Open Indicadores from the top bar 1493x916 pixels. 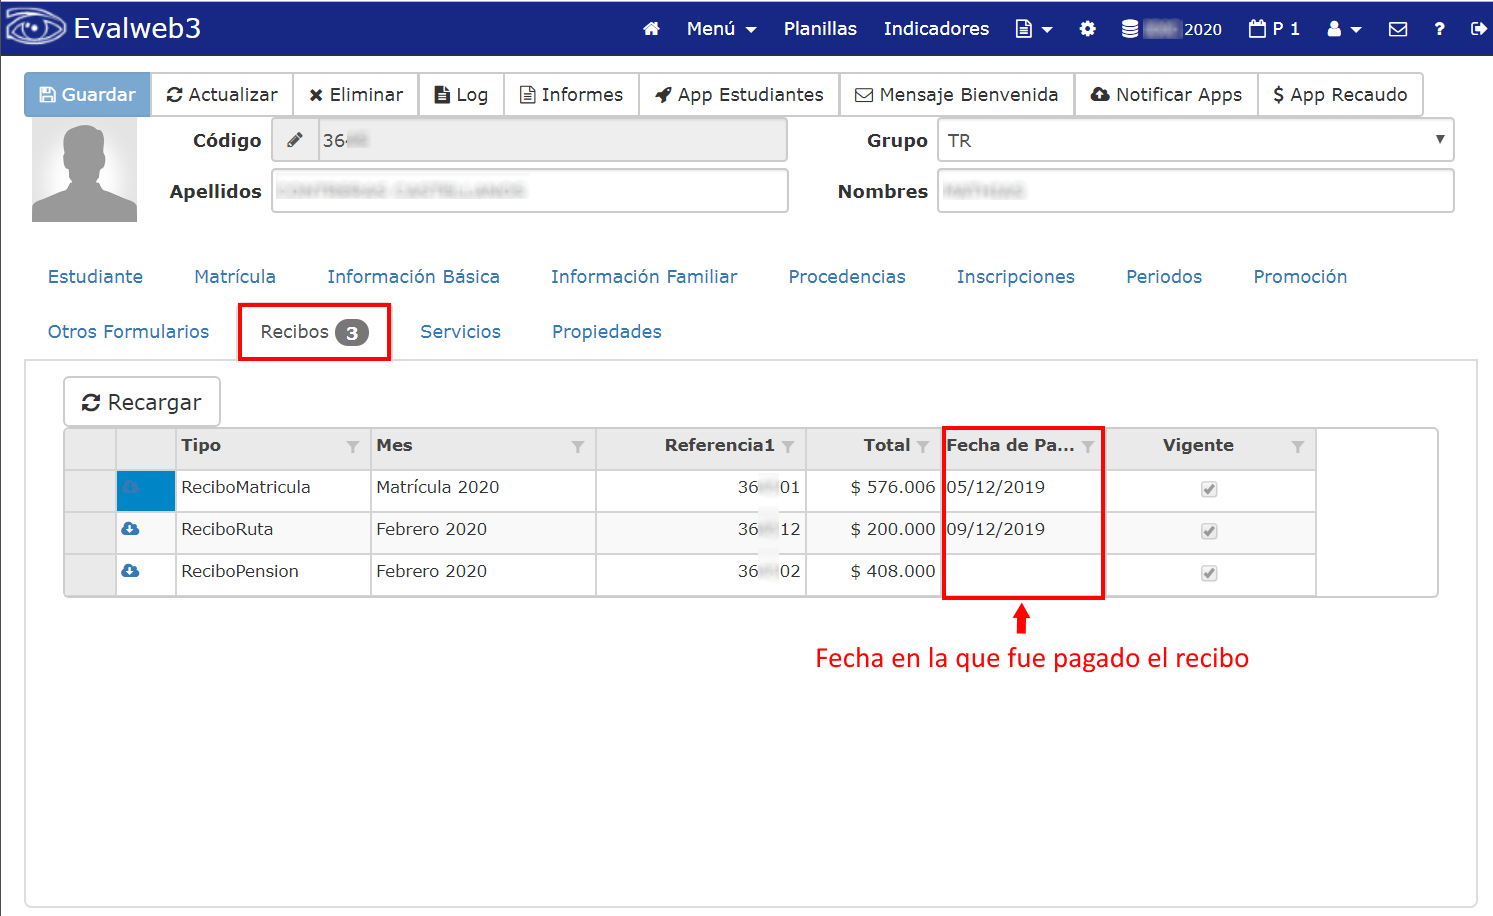click(x=936, y=29)
